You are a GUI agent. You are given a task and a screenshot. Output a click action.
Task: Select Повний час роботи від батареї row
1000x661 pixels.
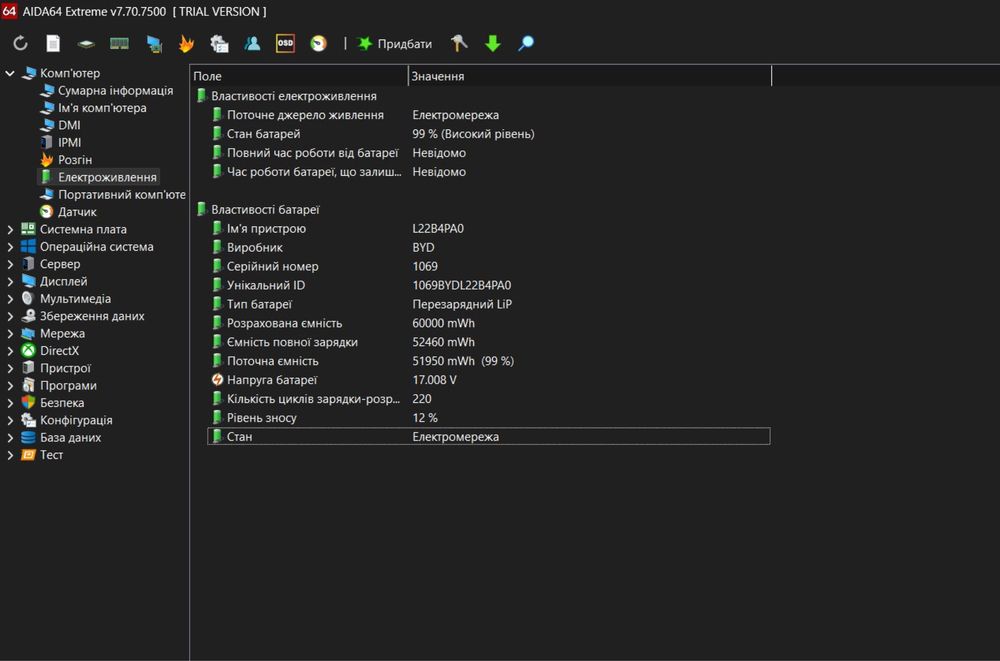(489, 152)
